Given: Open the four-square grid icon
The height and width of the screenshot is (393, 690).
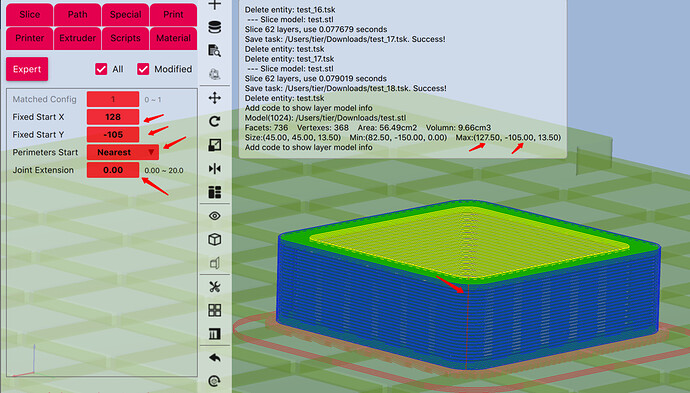Looking at the screenshot, I should tap(215, 310).
